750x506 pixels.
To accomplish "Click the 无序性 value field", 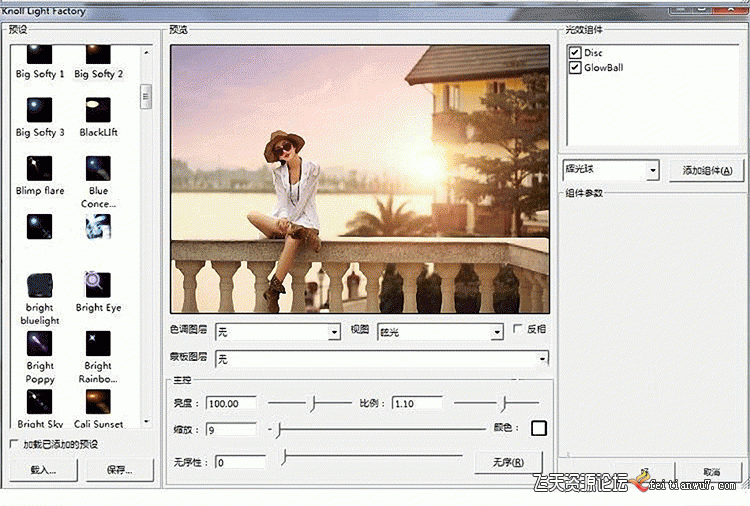I will (241, 462).
